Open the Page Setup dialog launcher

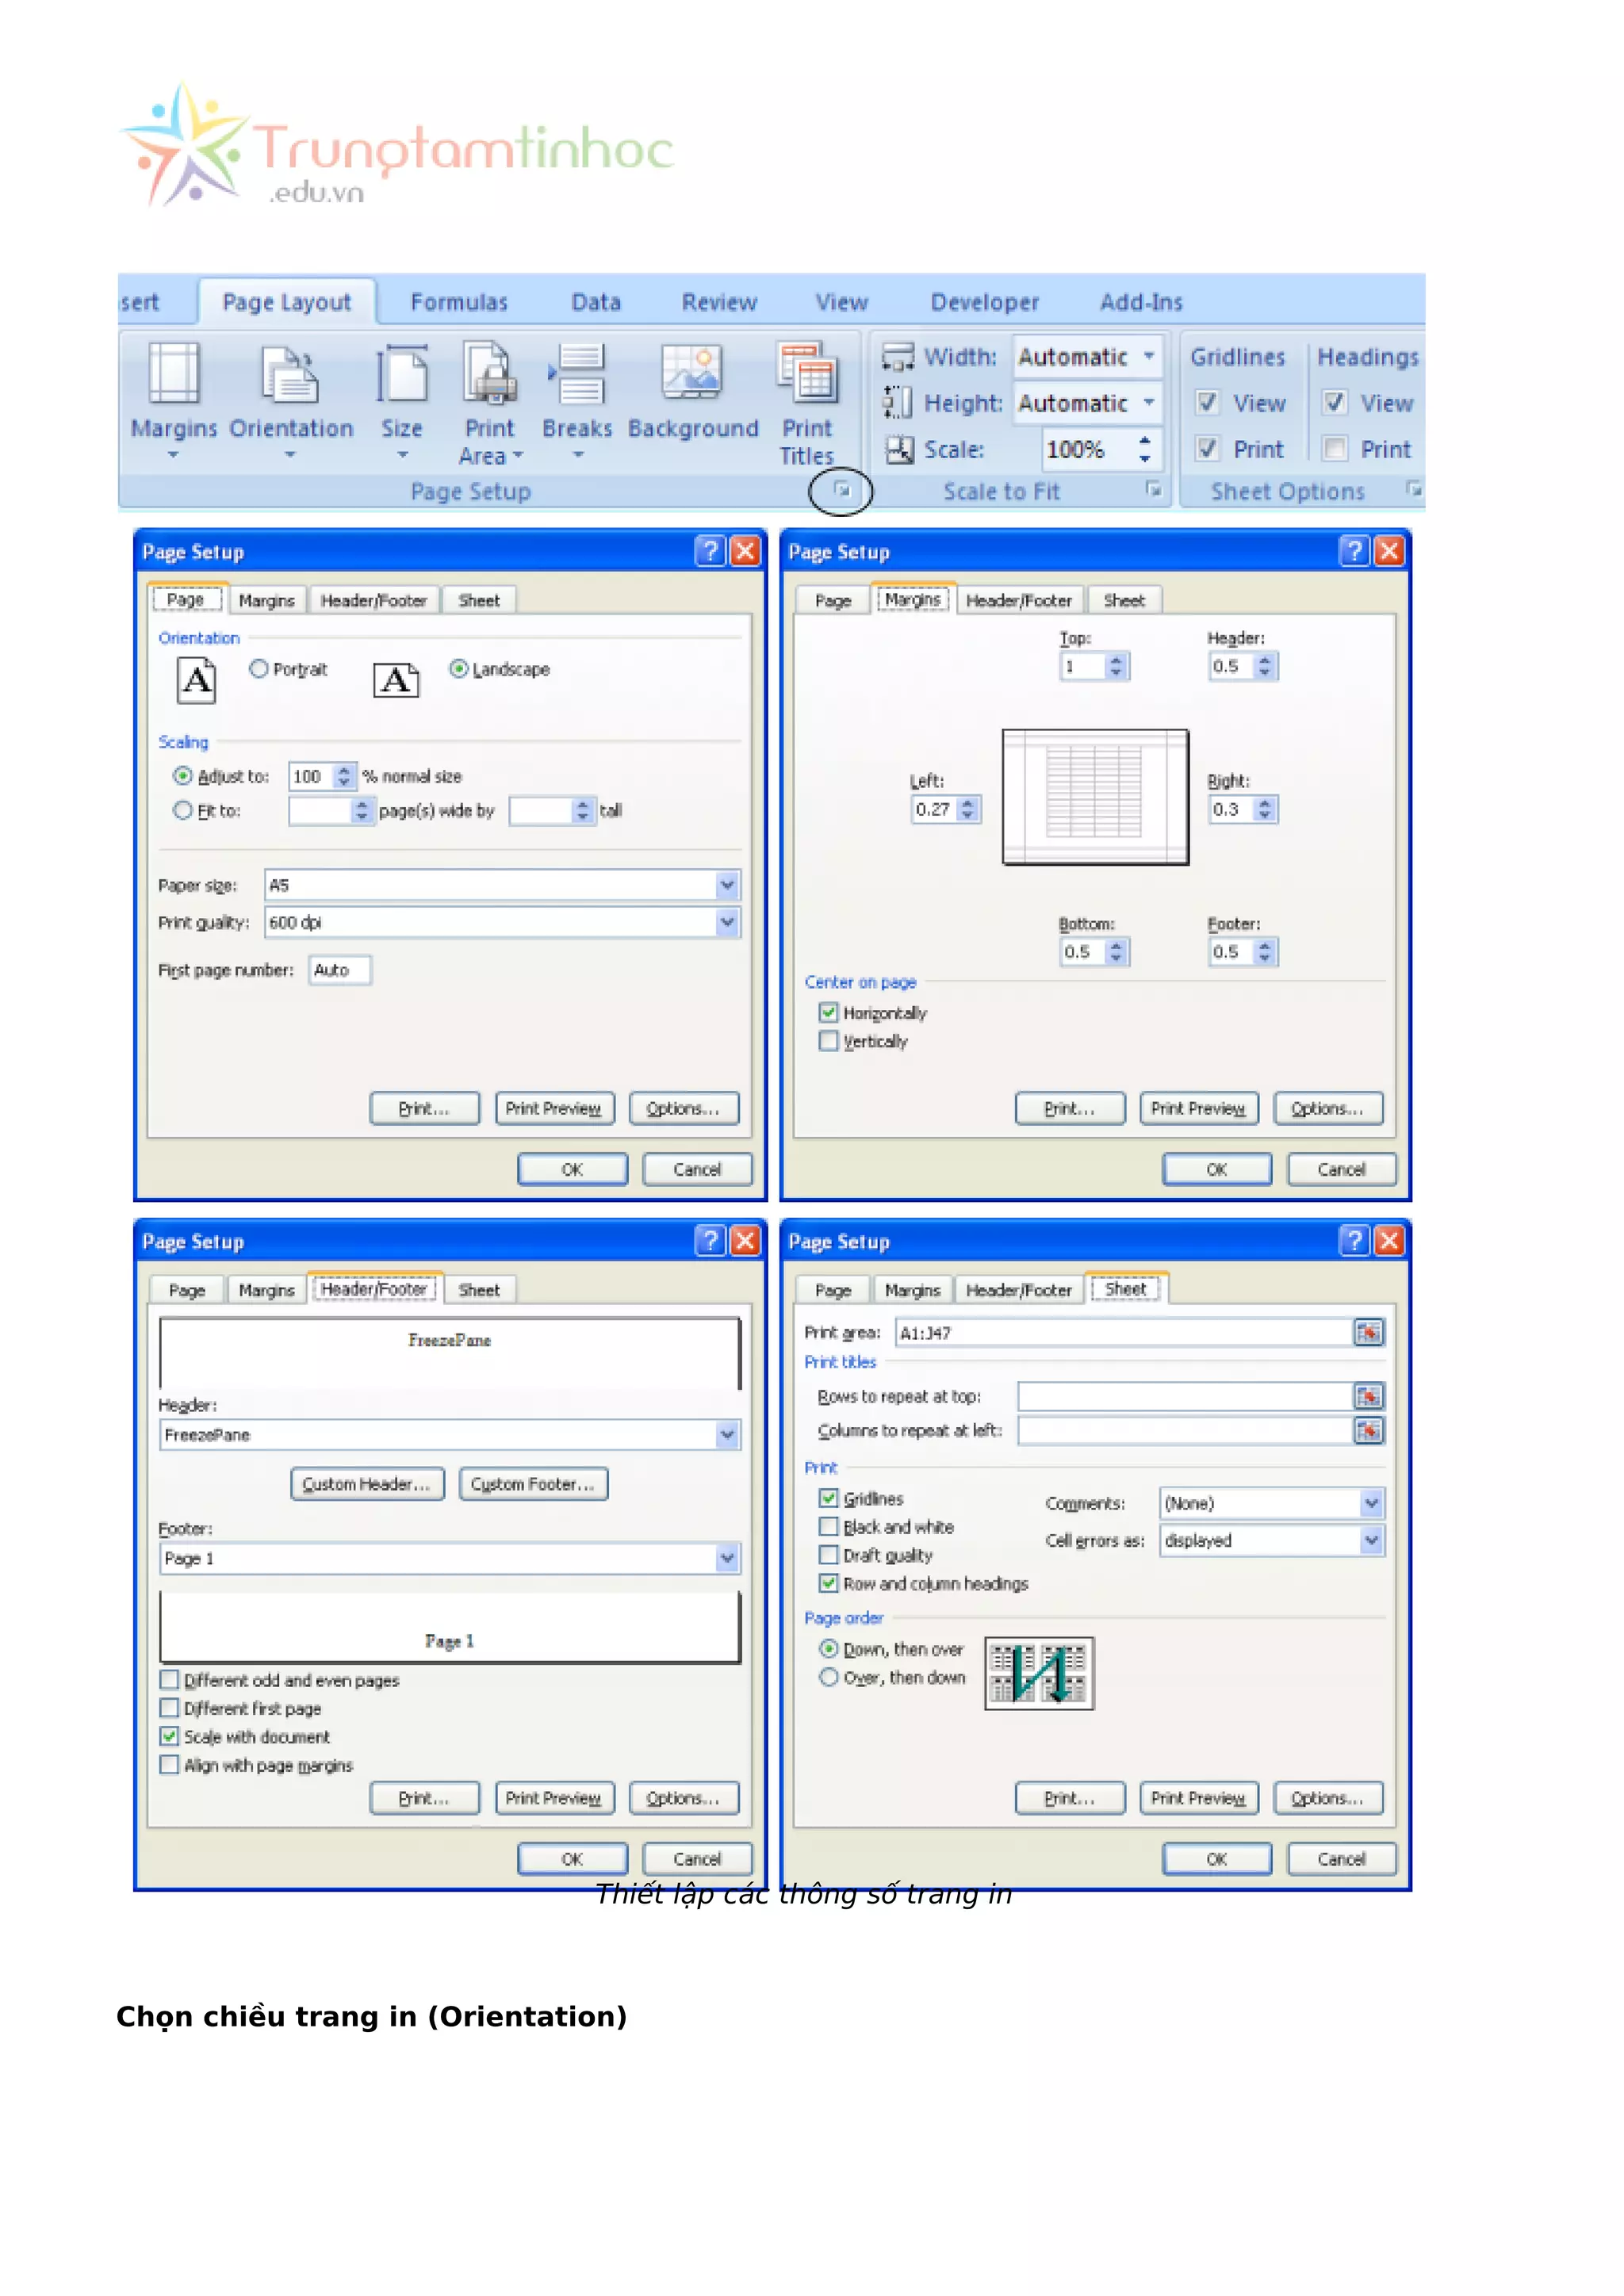coord(842,490)
